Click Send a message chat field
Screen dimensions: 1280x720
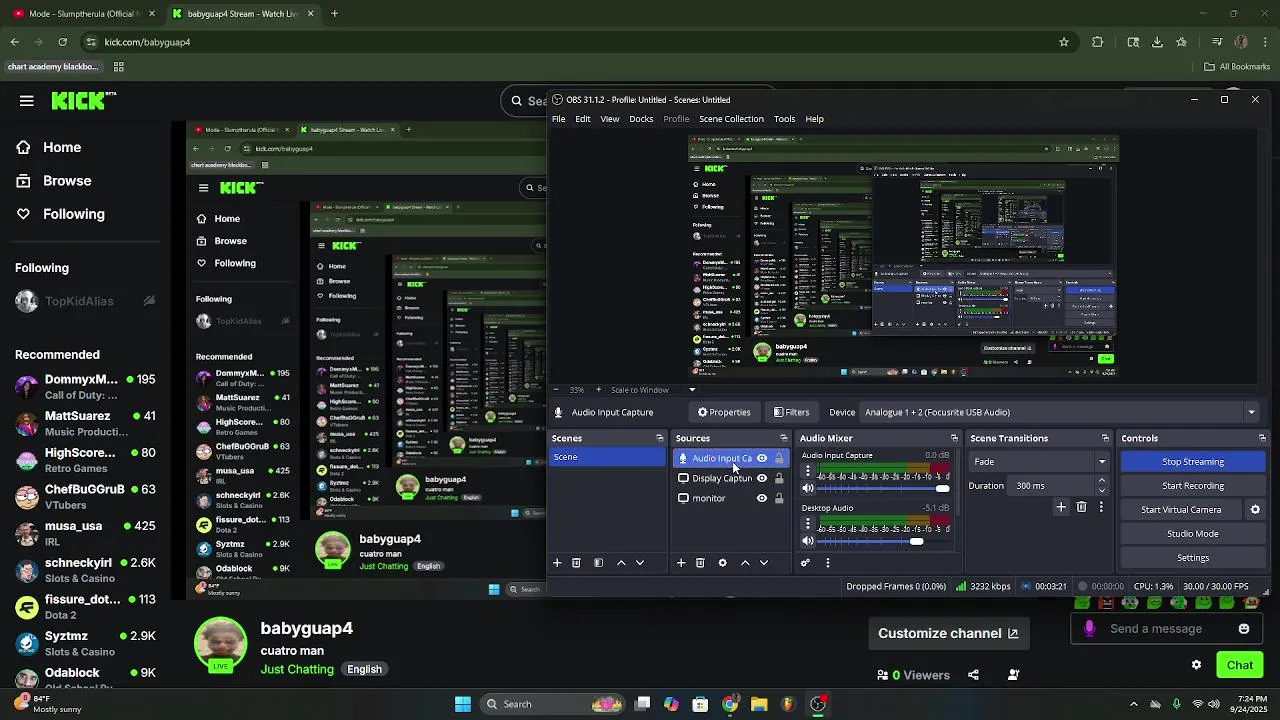click(1156, 629)
